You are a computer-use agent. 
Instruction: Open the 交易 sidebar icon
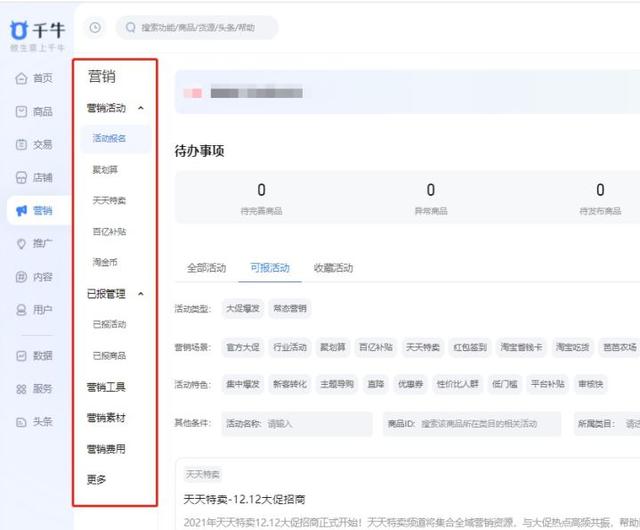coord(21,145)
